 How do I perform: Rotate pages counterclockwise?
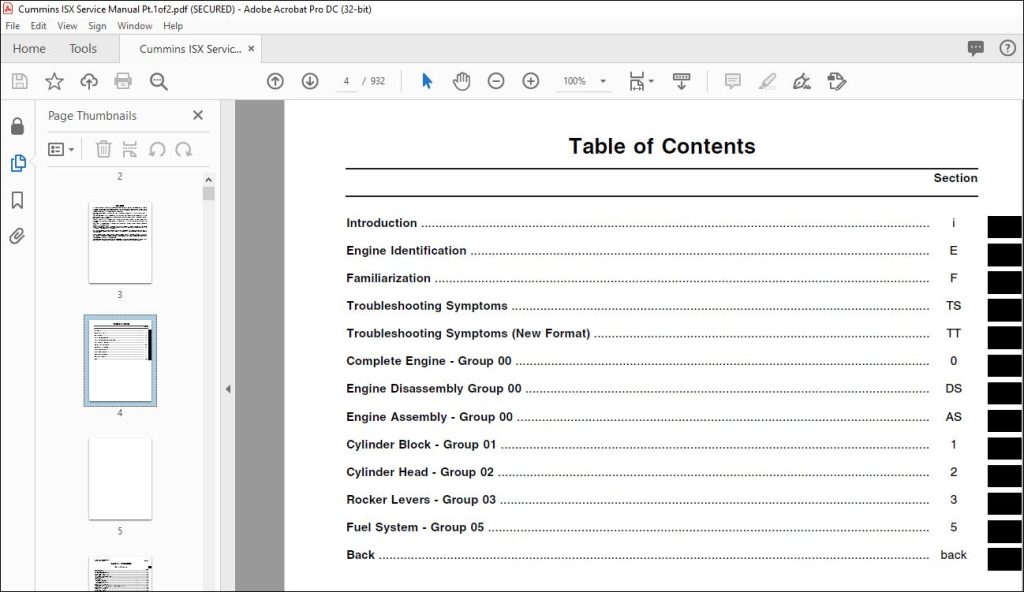157,150
